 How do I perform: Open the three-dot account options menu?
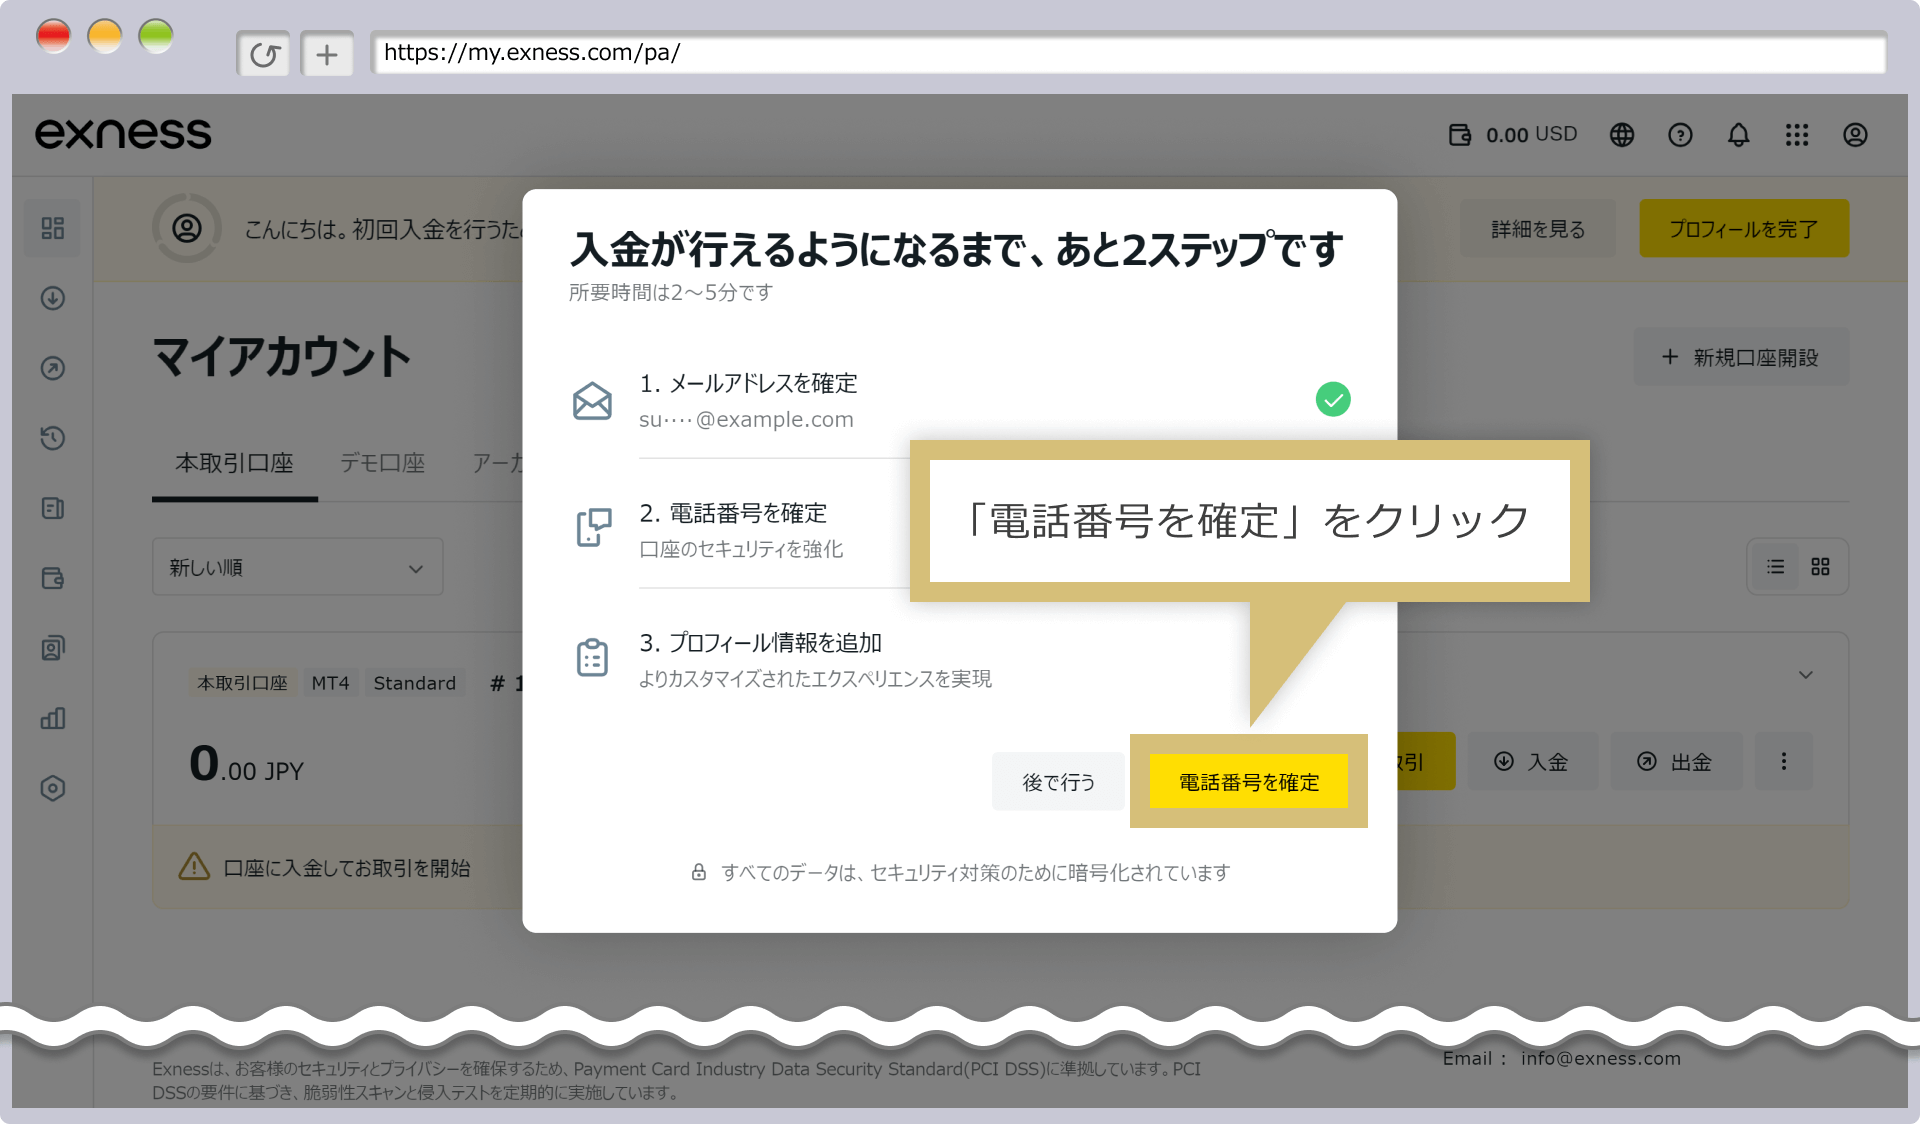(x=1784, y=762)
